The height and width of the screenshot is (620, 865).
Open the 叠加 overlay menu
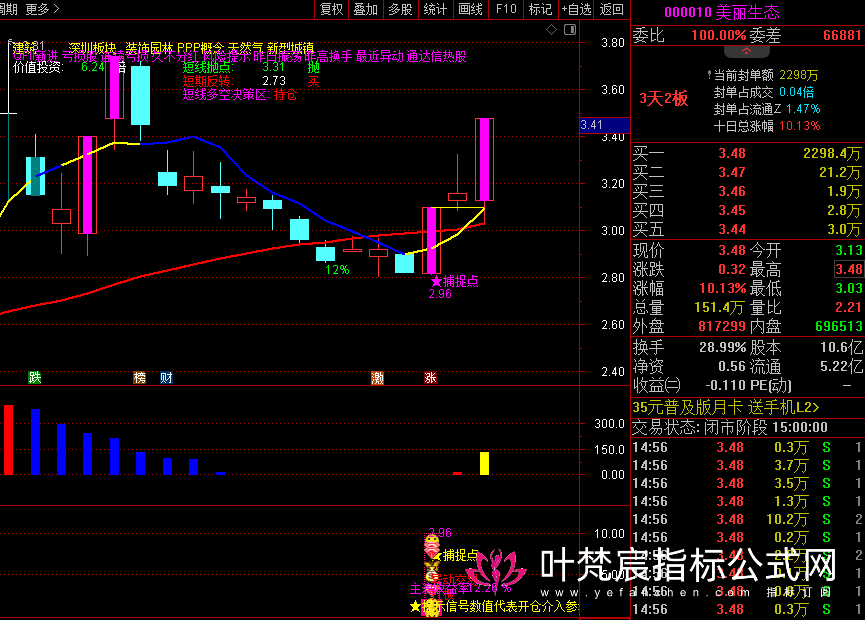coord(366,9)
